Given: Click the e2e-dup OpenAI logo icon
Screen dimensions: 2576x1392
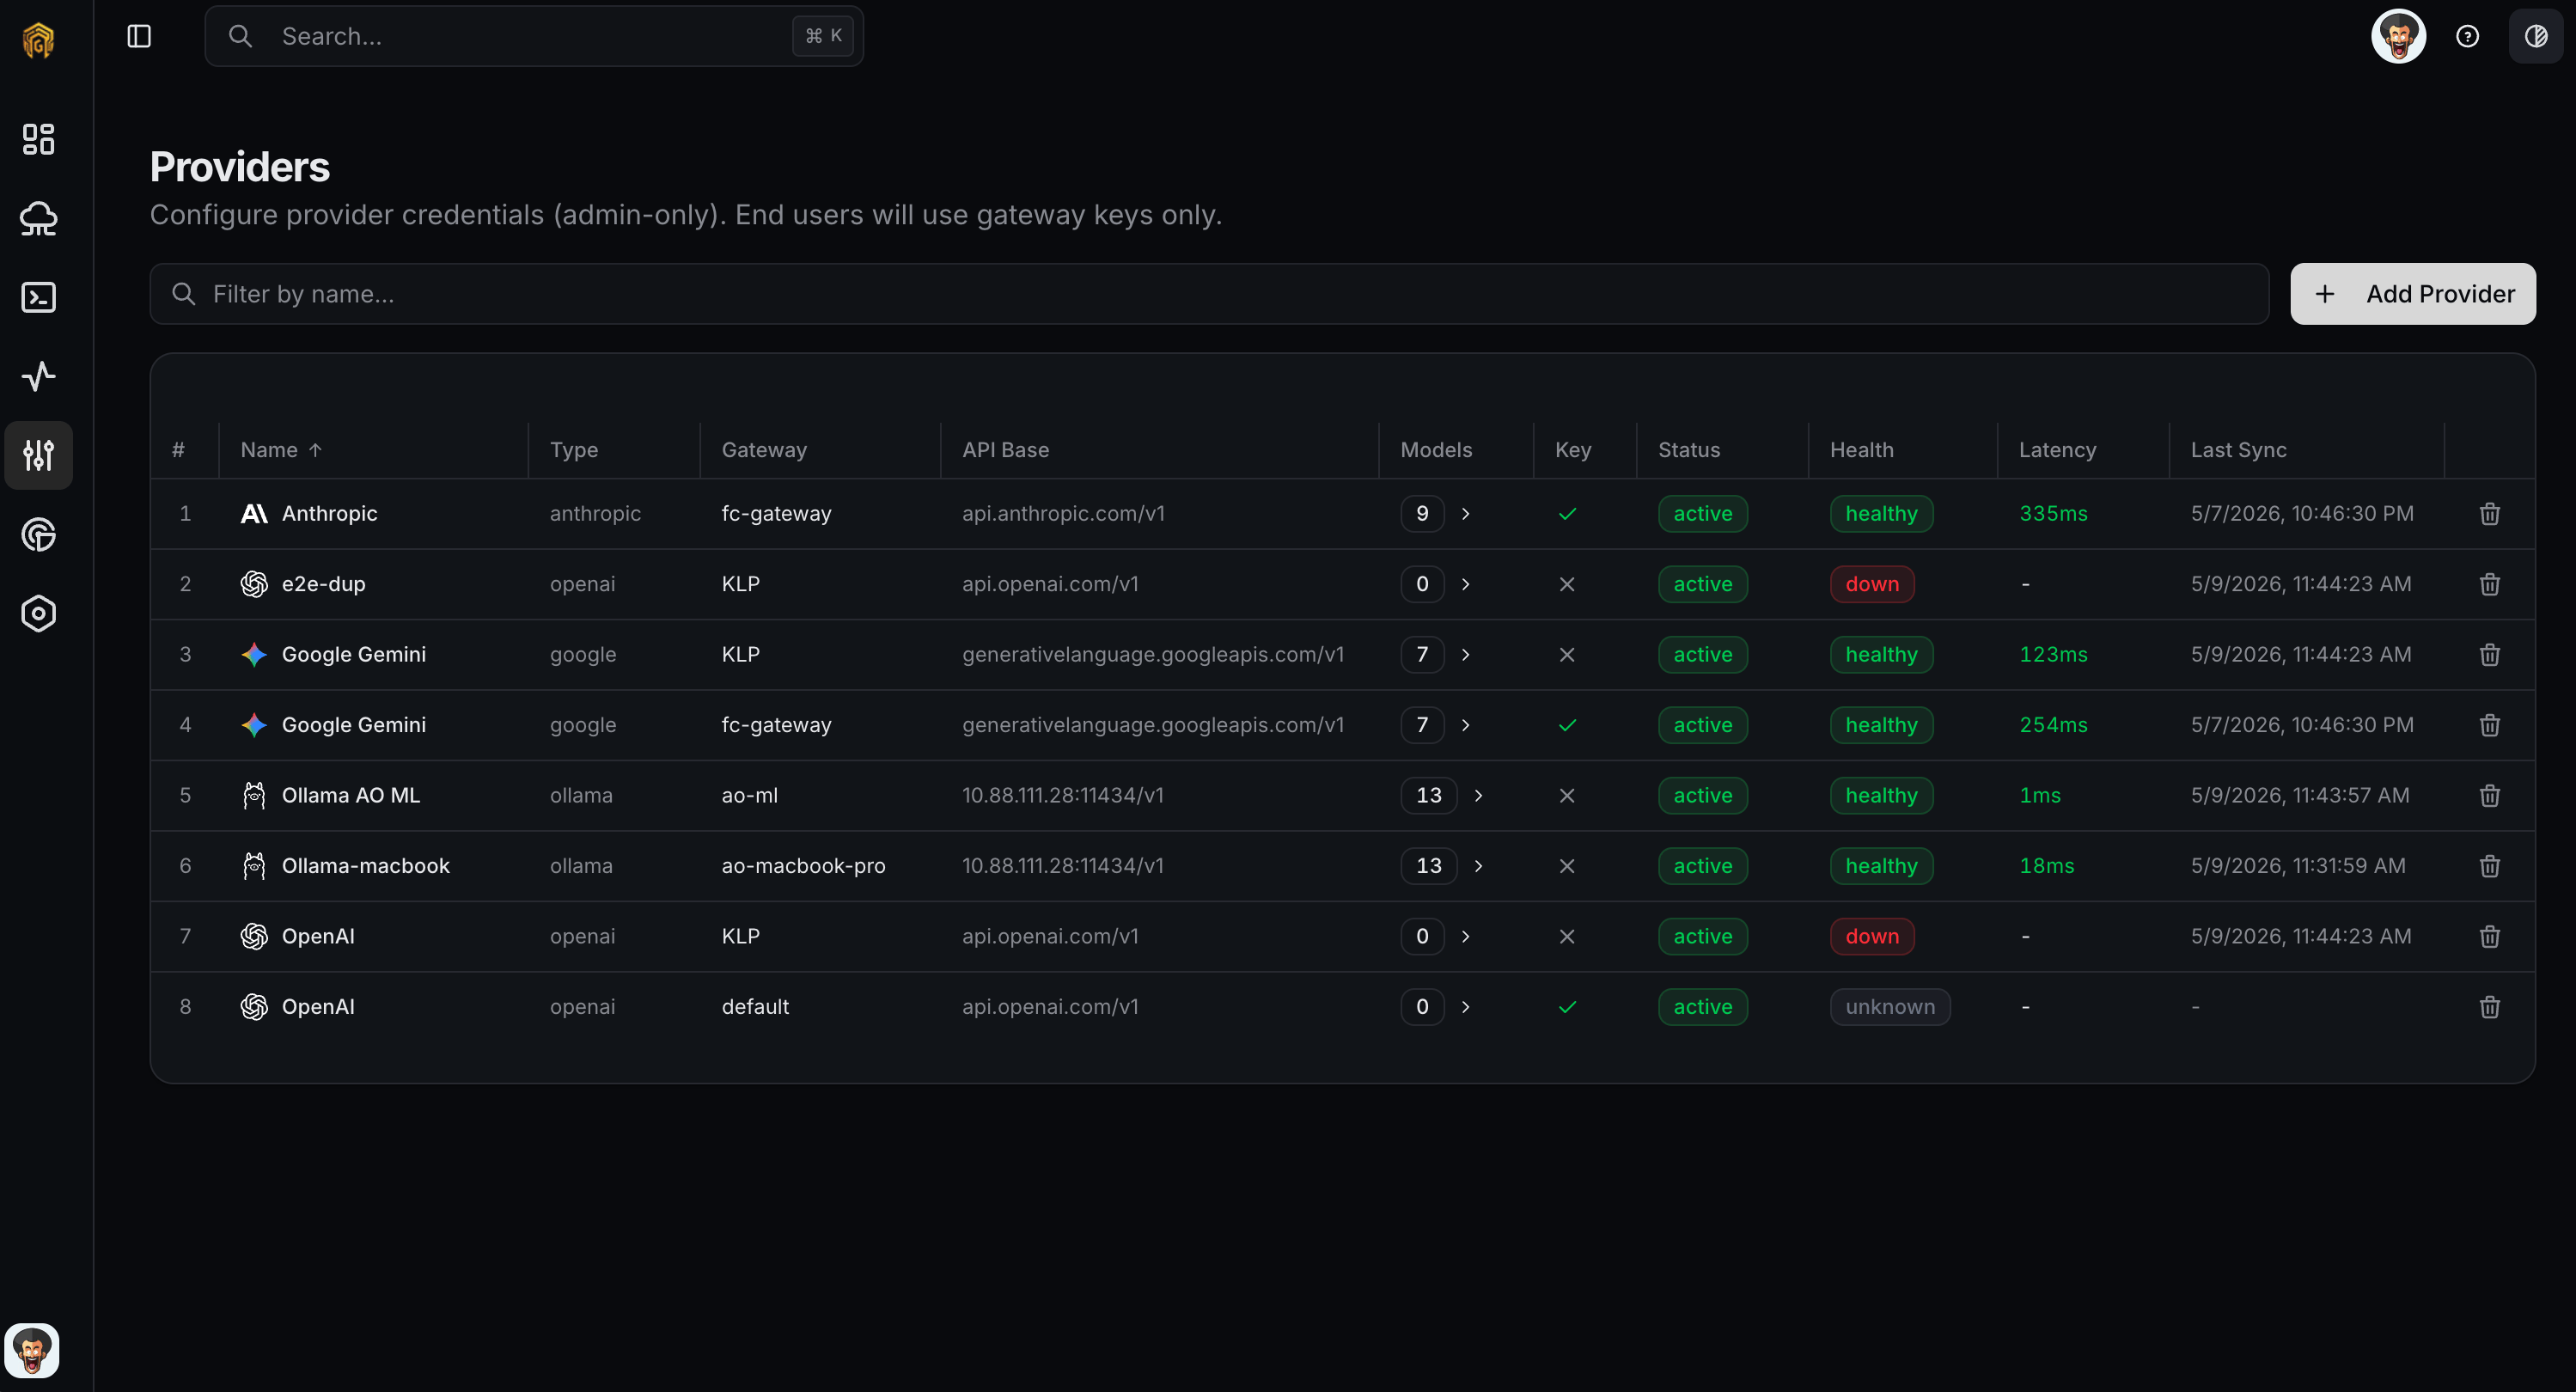Looking at the screenshot, I should pyautogui.click(x=254, y=584).
